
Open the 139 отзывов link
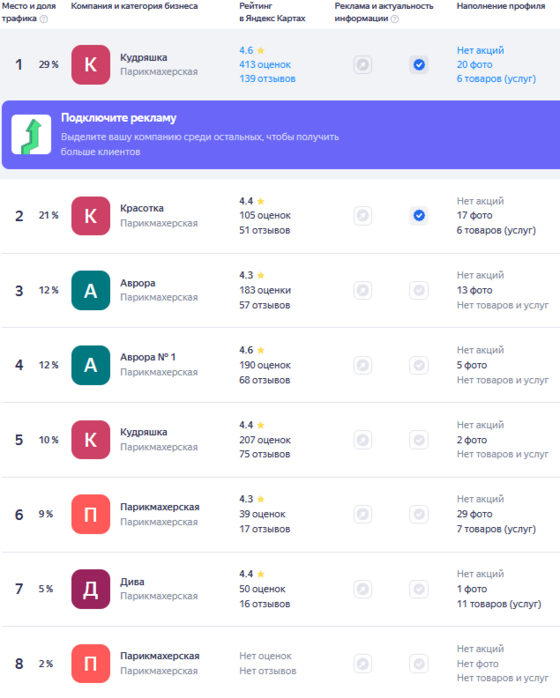[x=267, y=79]
